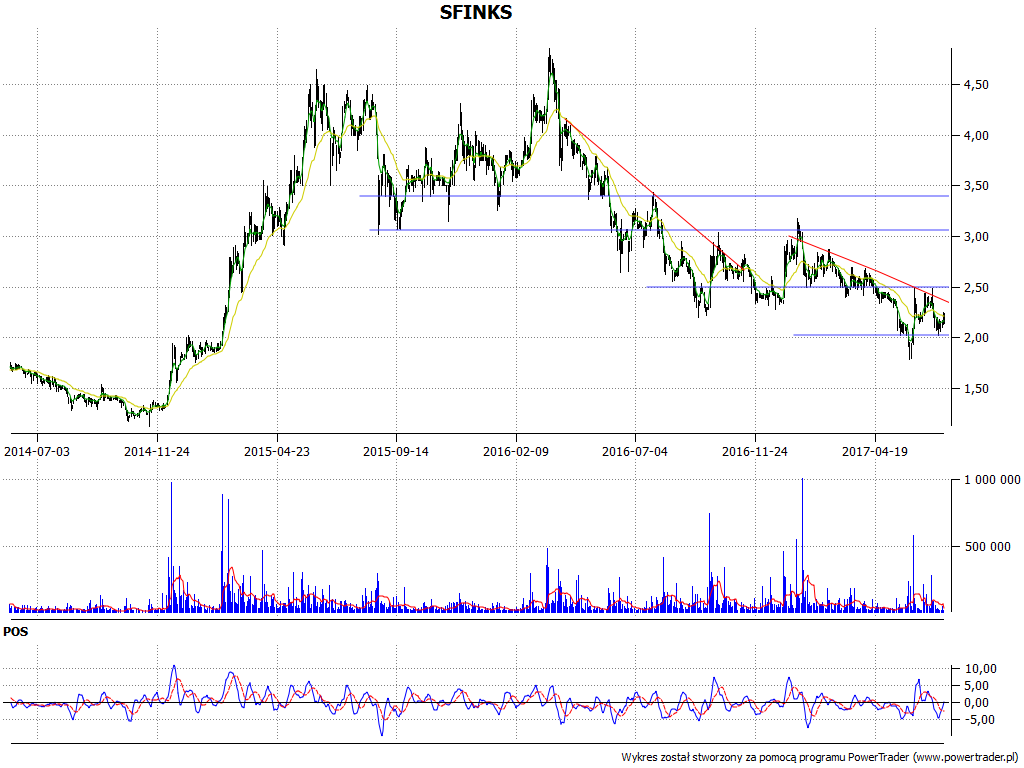
Task: Select the 2014-07-03 date label
Action: coord(37,451)
